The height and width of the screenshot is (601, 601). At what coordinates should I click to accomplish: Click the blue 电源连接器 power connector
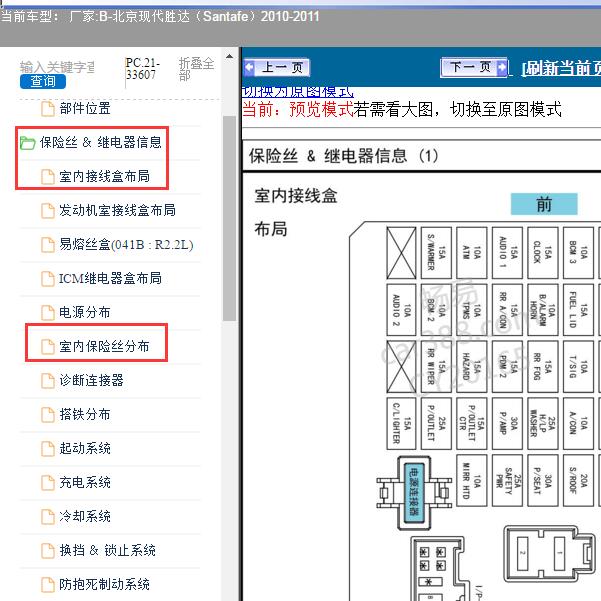click(414, 493)
